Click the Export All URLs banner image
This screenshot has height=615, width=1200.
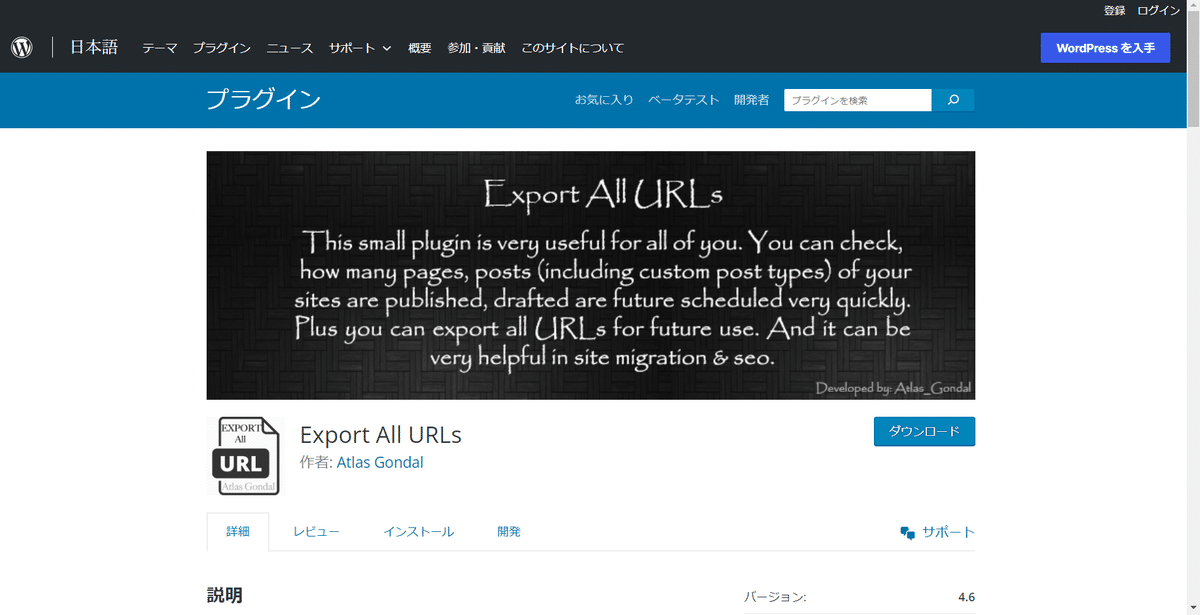point(590,275)
